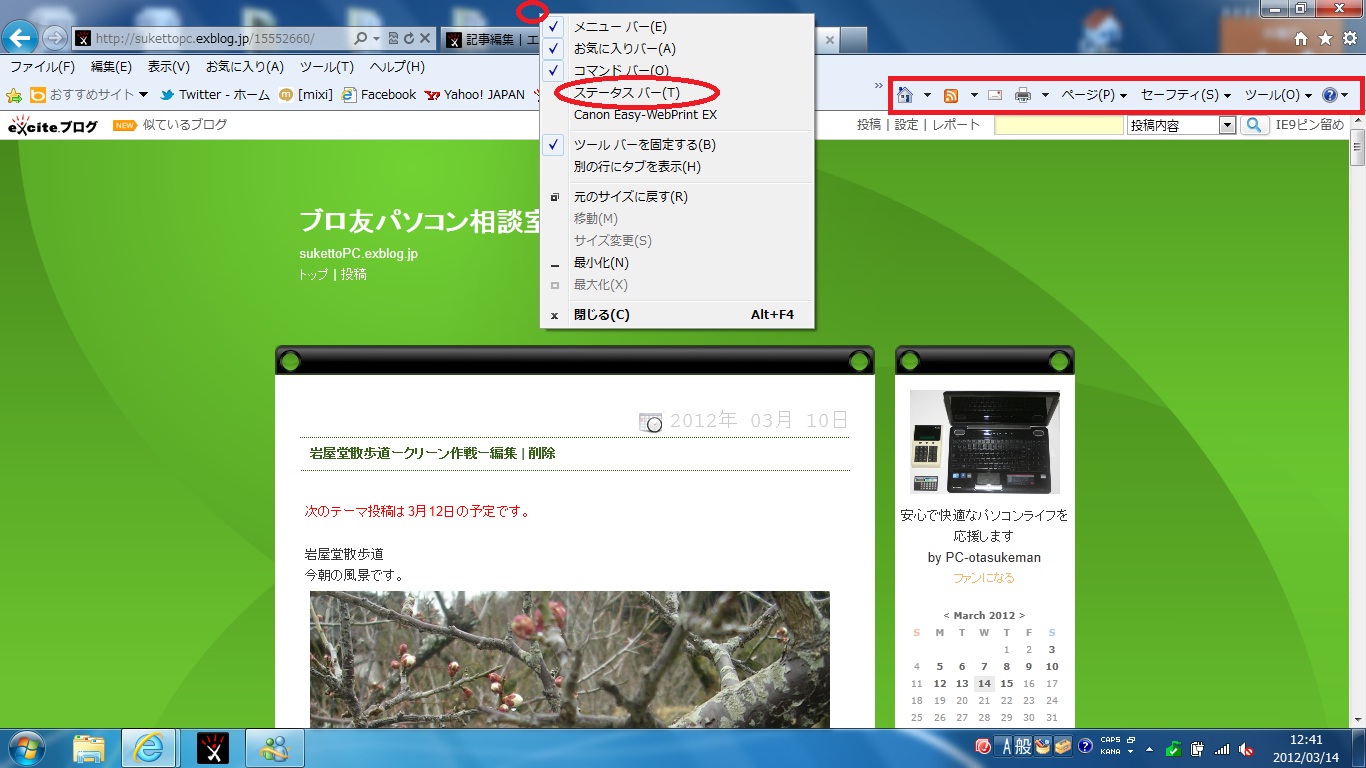Switch to 記事編集 browser tab
The width and height of the screenshot is (1366, 768).
[490, 39]
